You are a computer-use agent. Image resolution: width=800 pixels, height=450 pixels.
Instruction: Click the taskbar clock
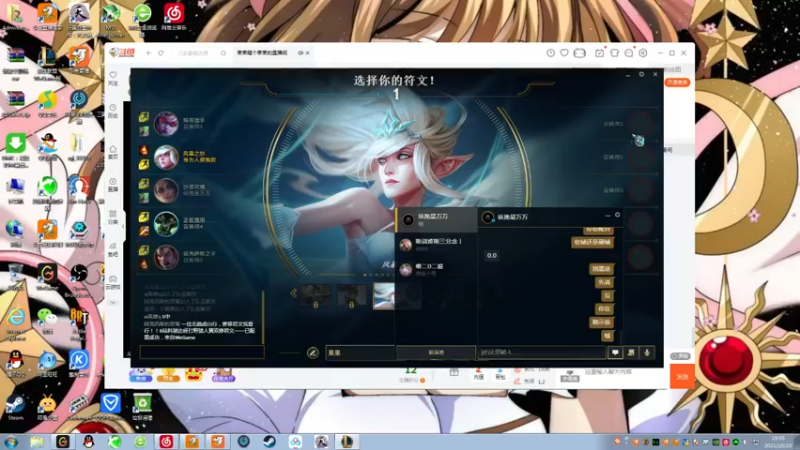[x=779, y=442]
